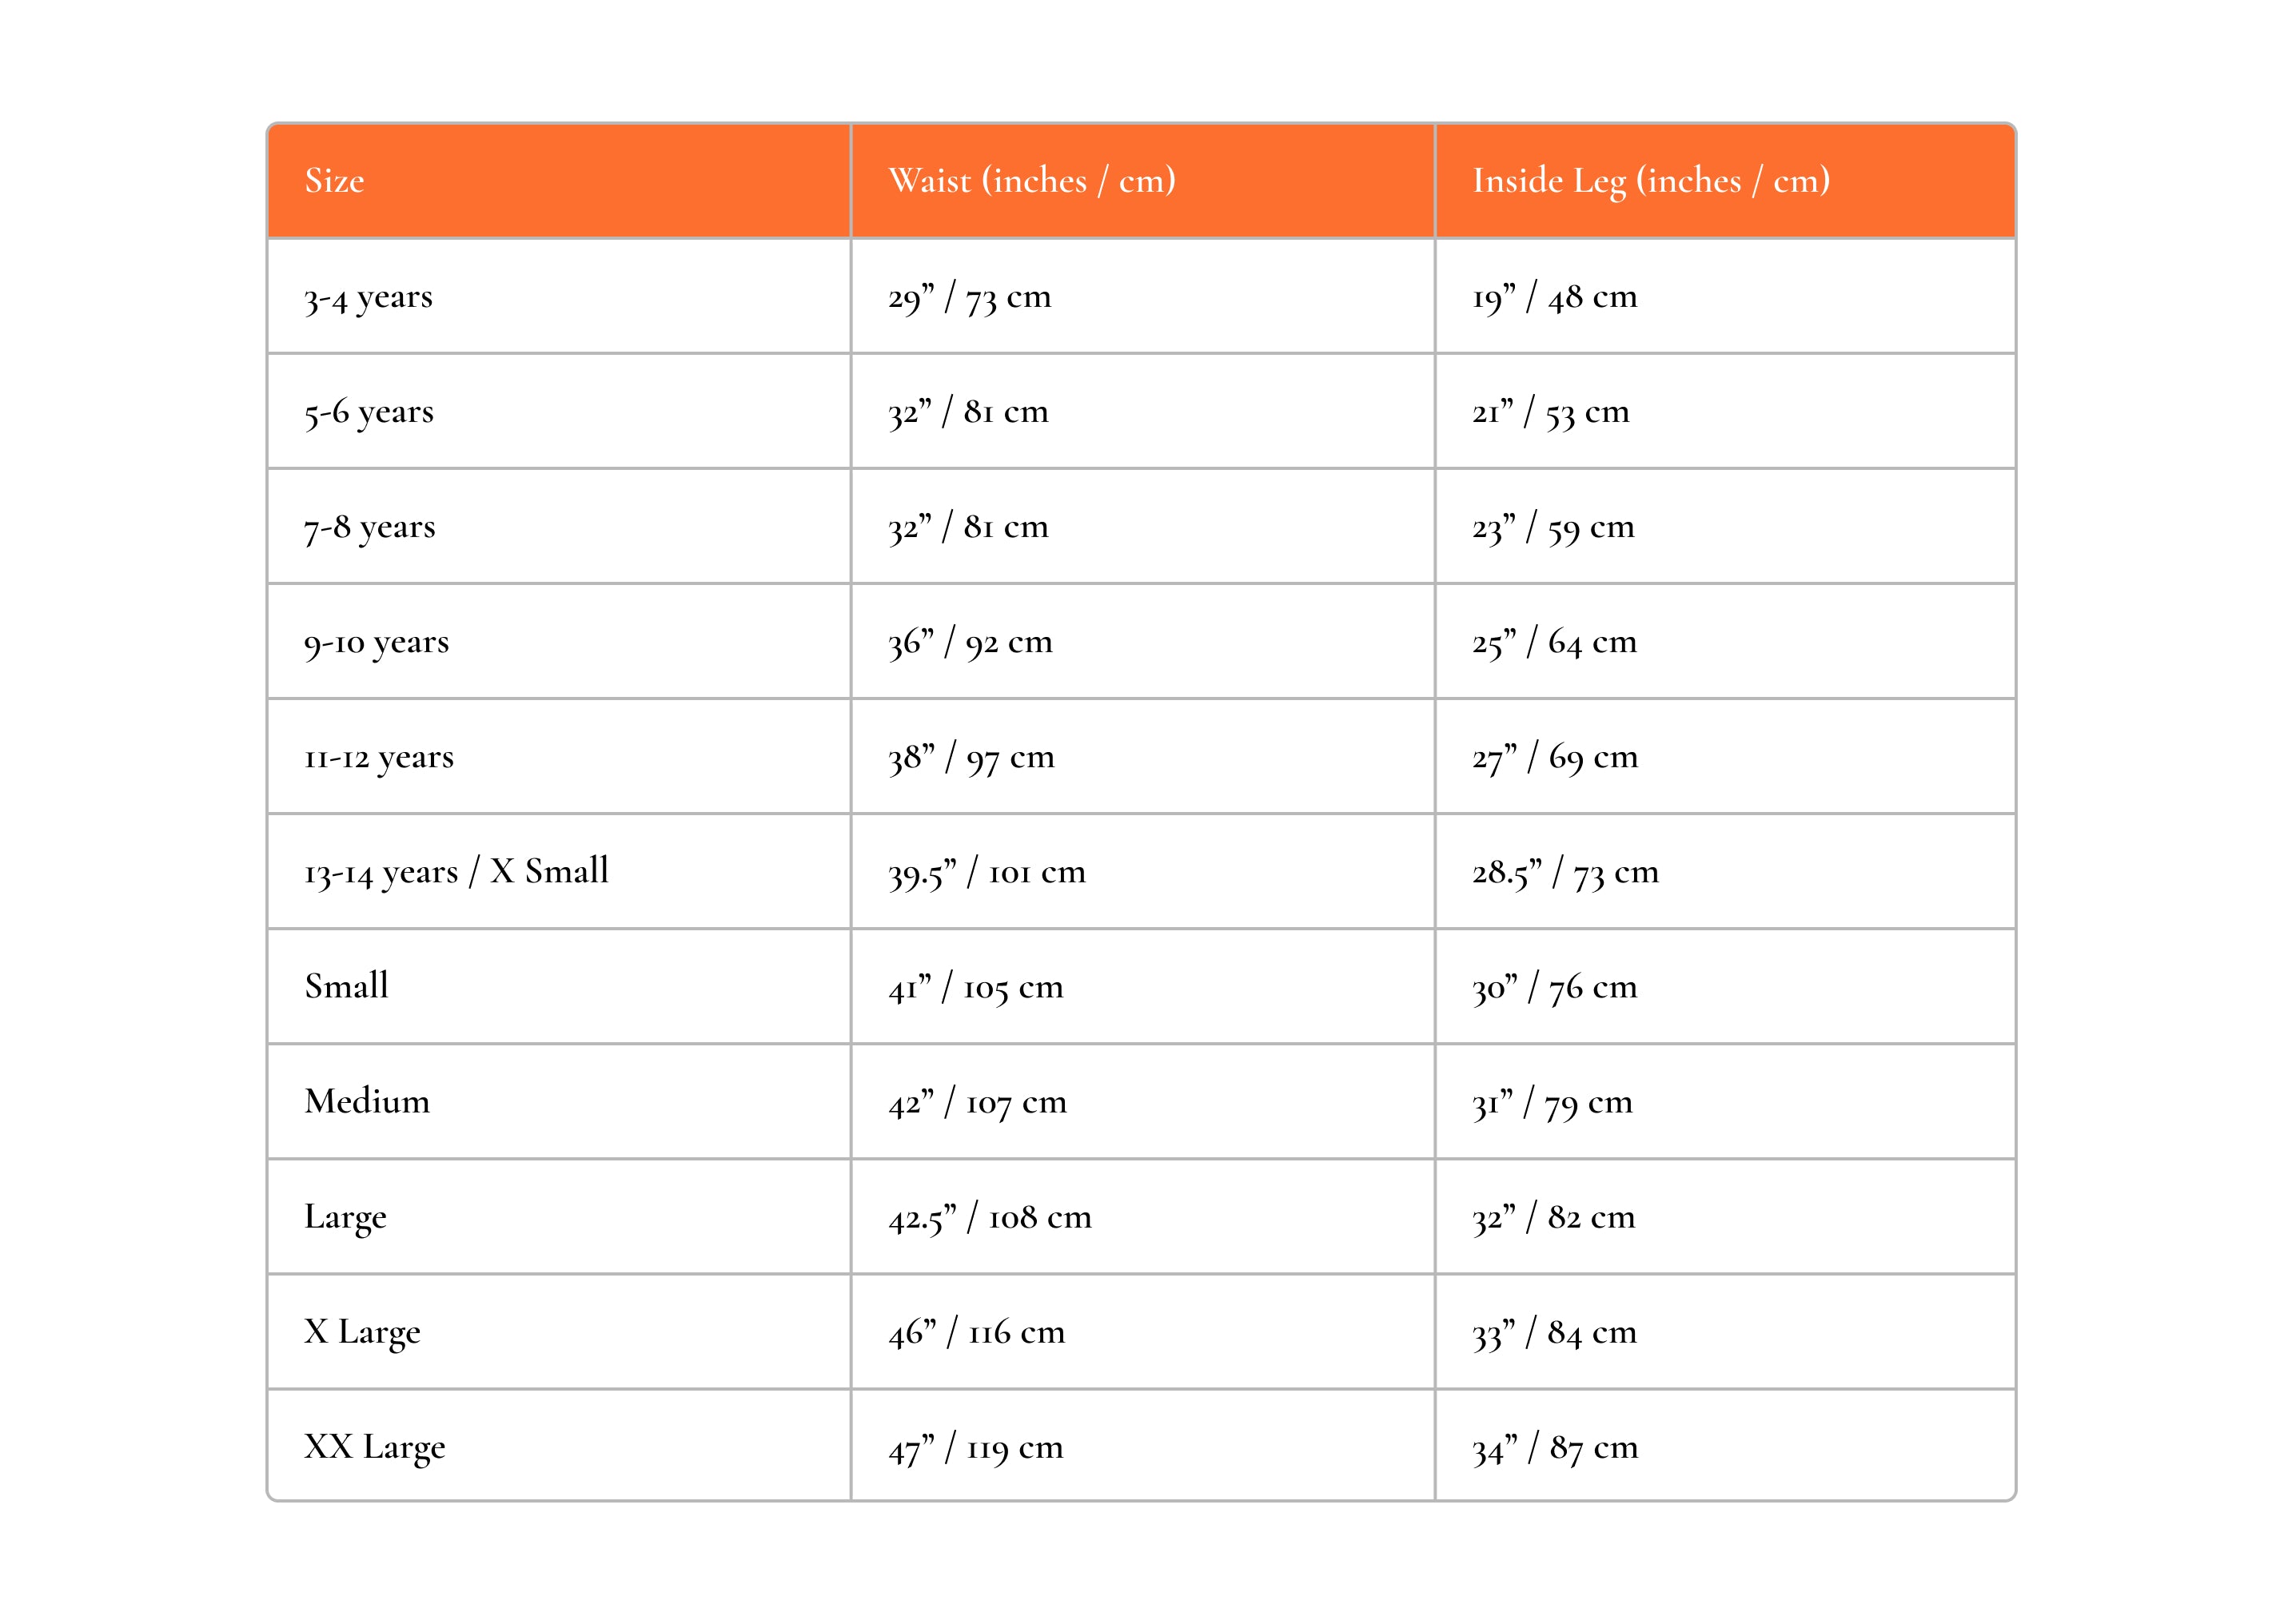Select the 47” / 119 cm waist cell

pyautogui.click(x=1143, y=1445)
